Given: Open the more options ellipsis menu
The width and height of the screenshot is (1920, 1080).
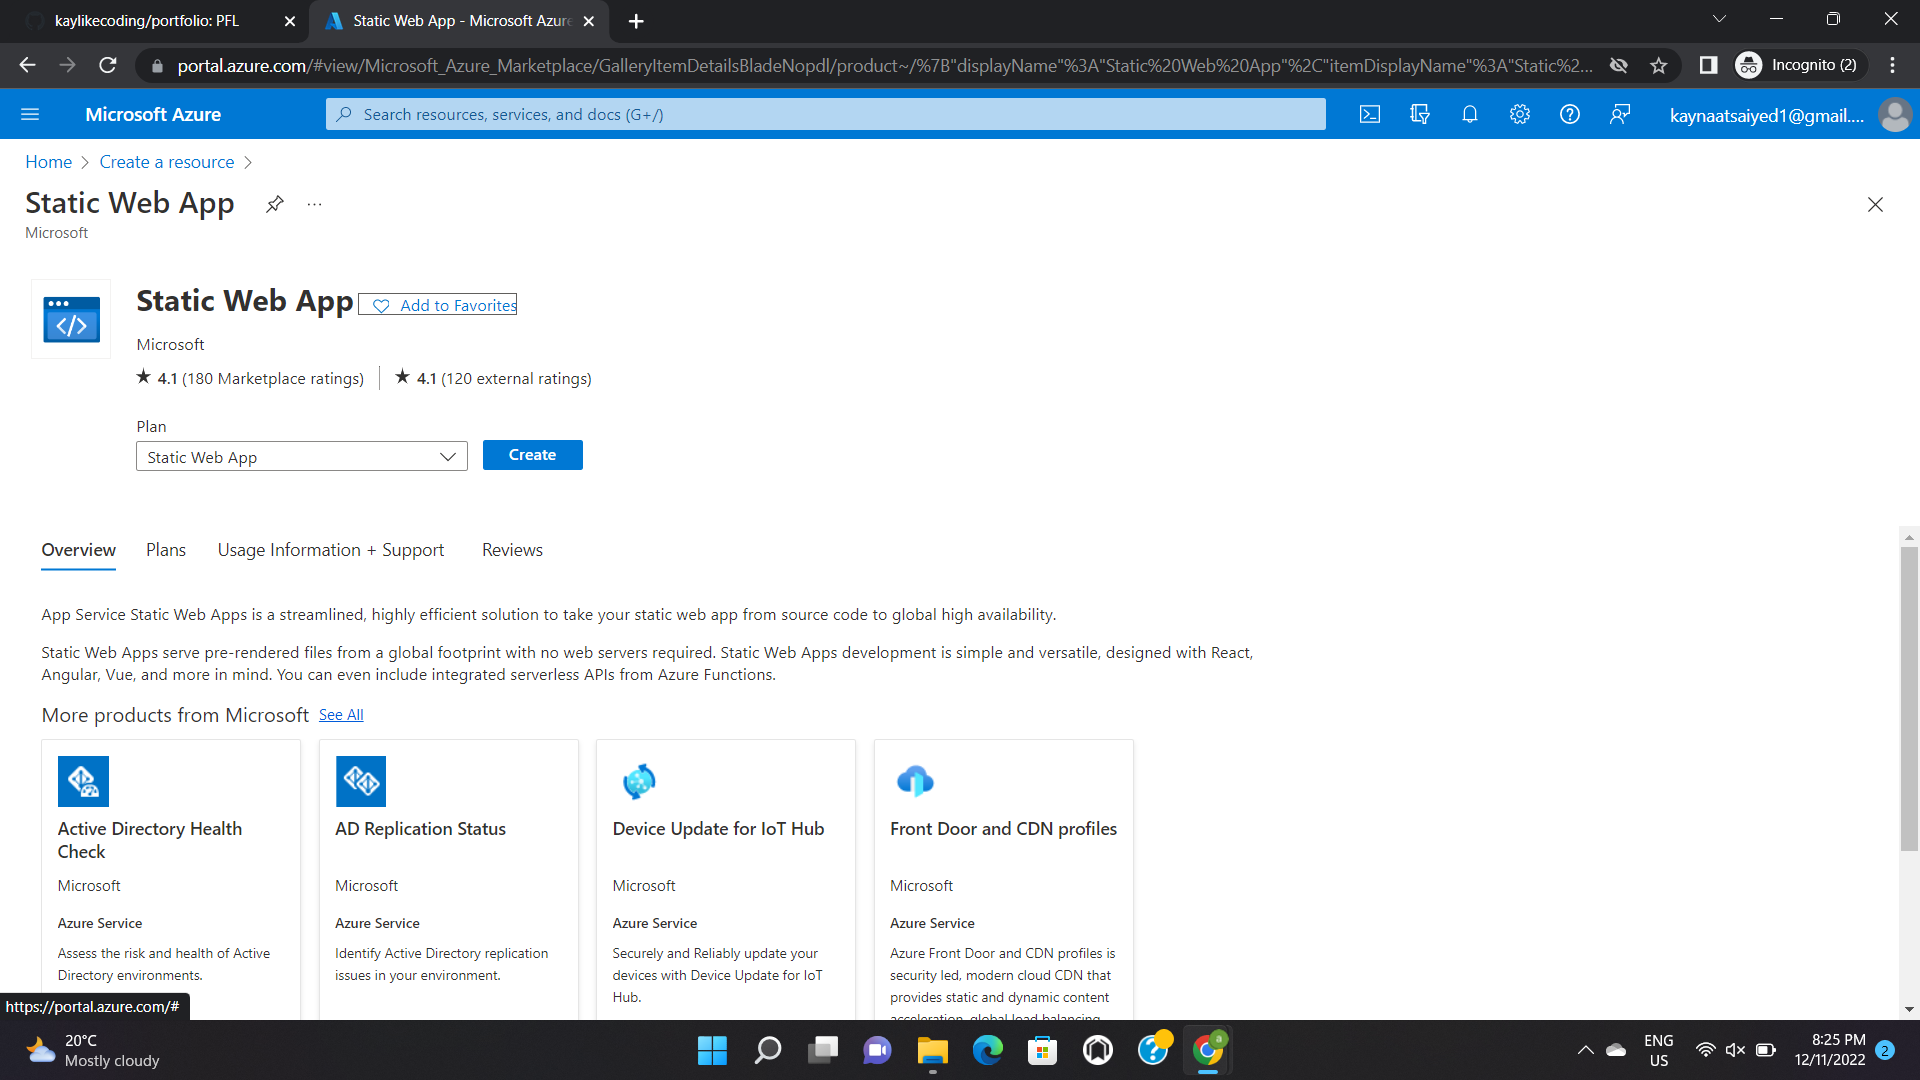Looking at the screenshot, I should click(315, 204).
